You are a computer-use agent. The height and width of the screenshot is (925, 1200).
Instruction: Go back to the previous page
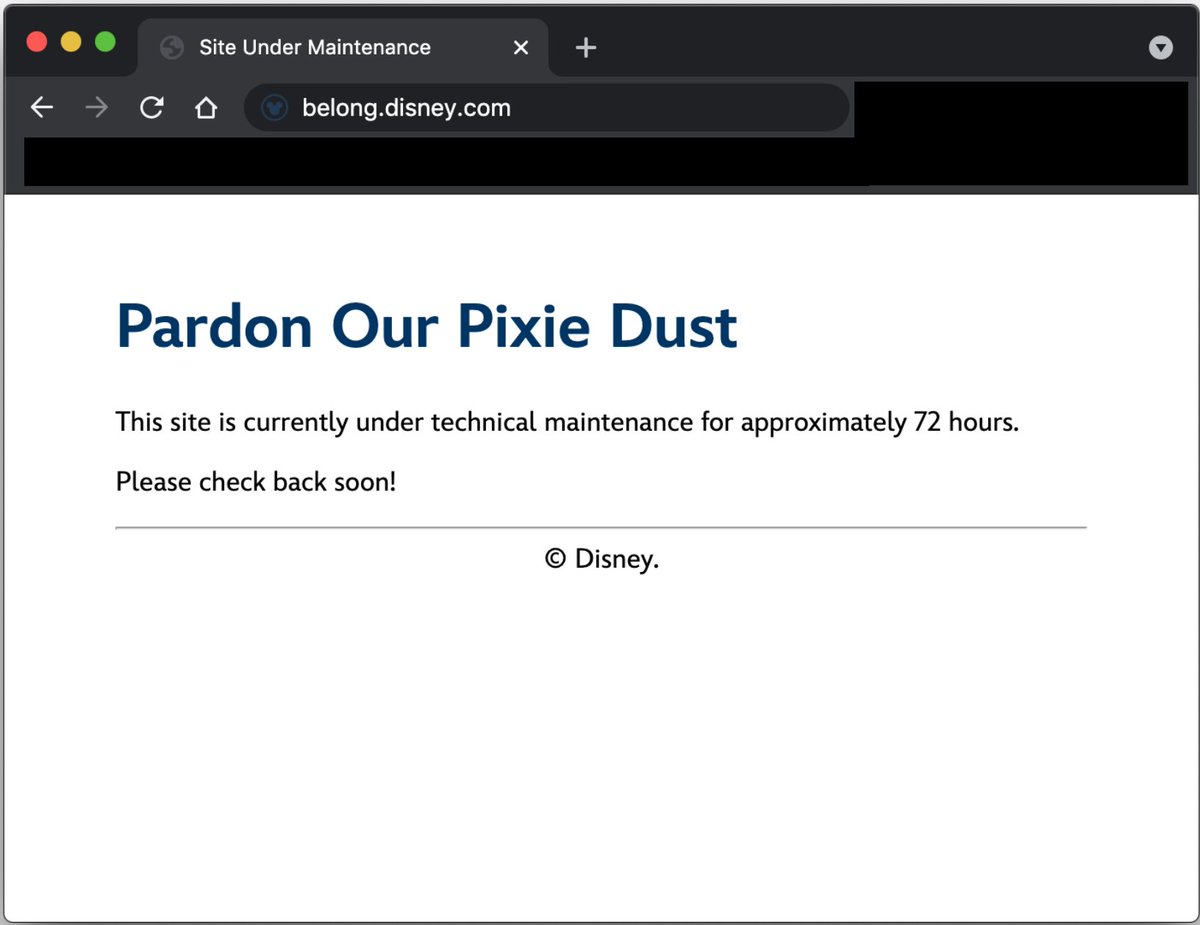click(41, 108)
